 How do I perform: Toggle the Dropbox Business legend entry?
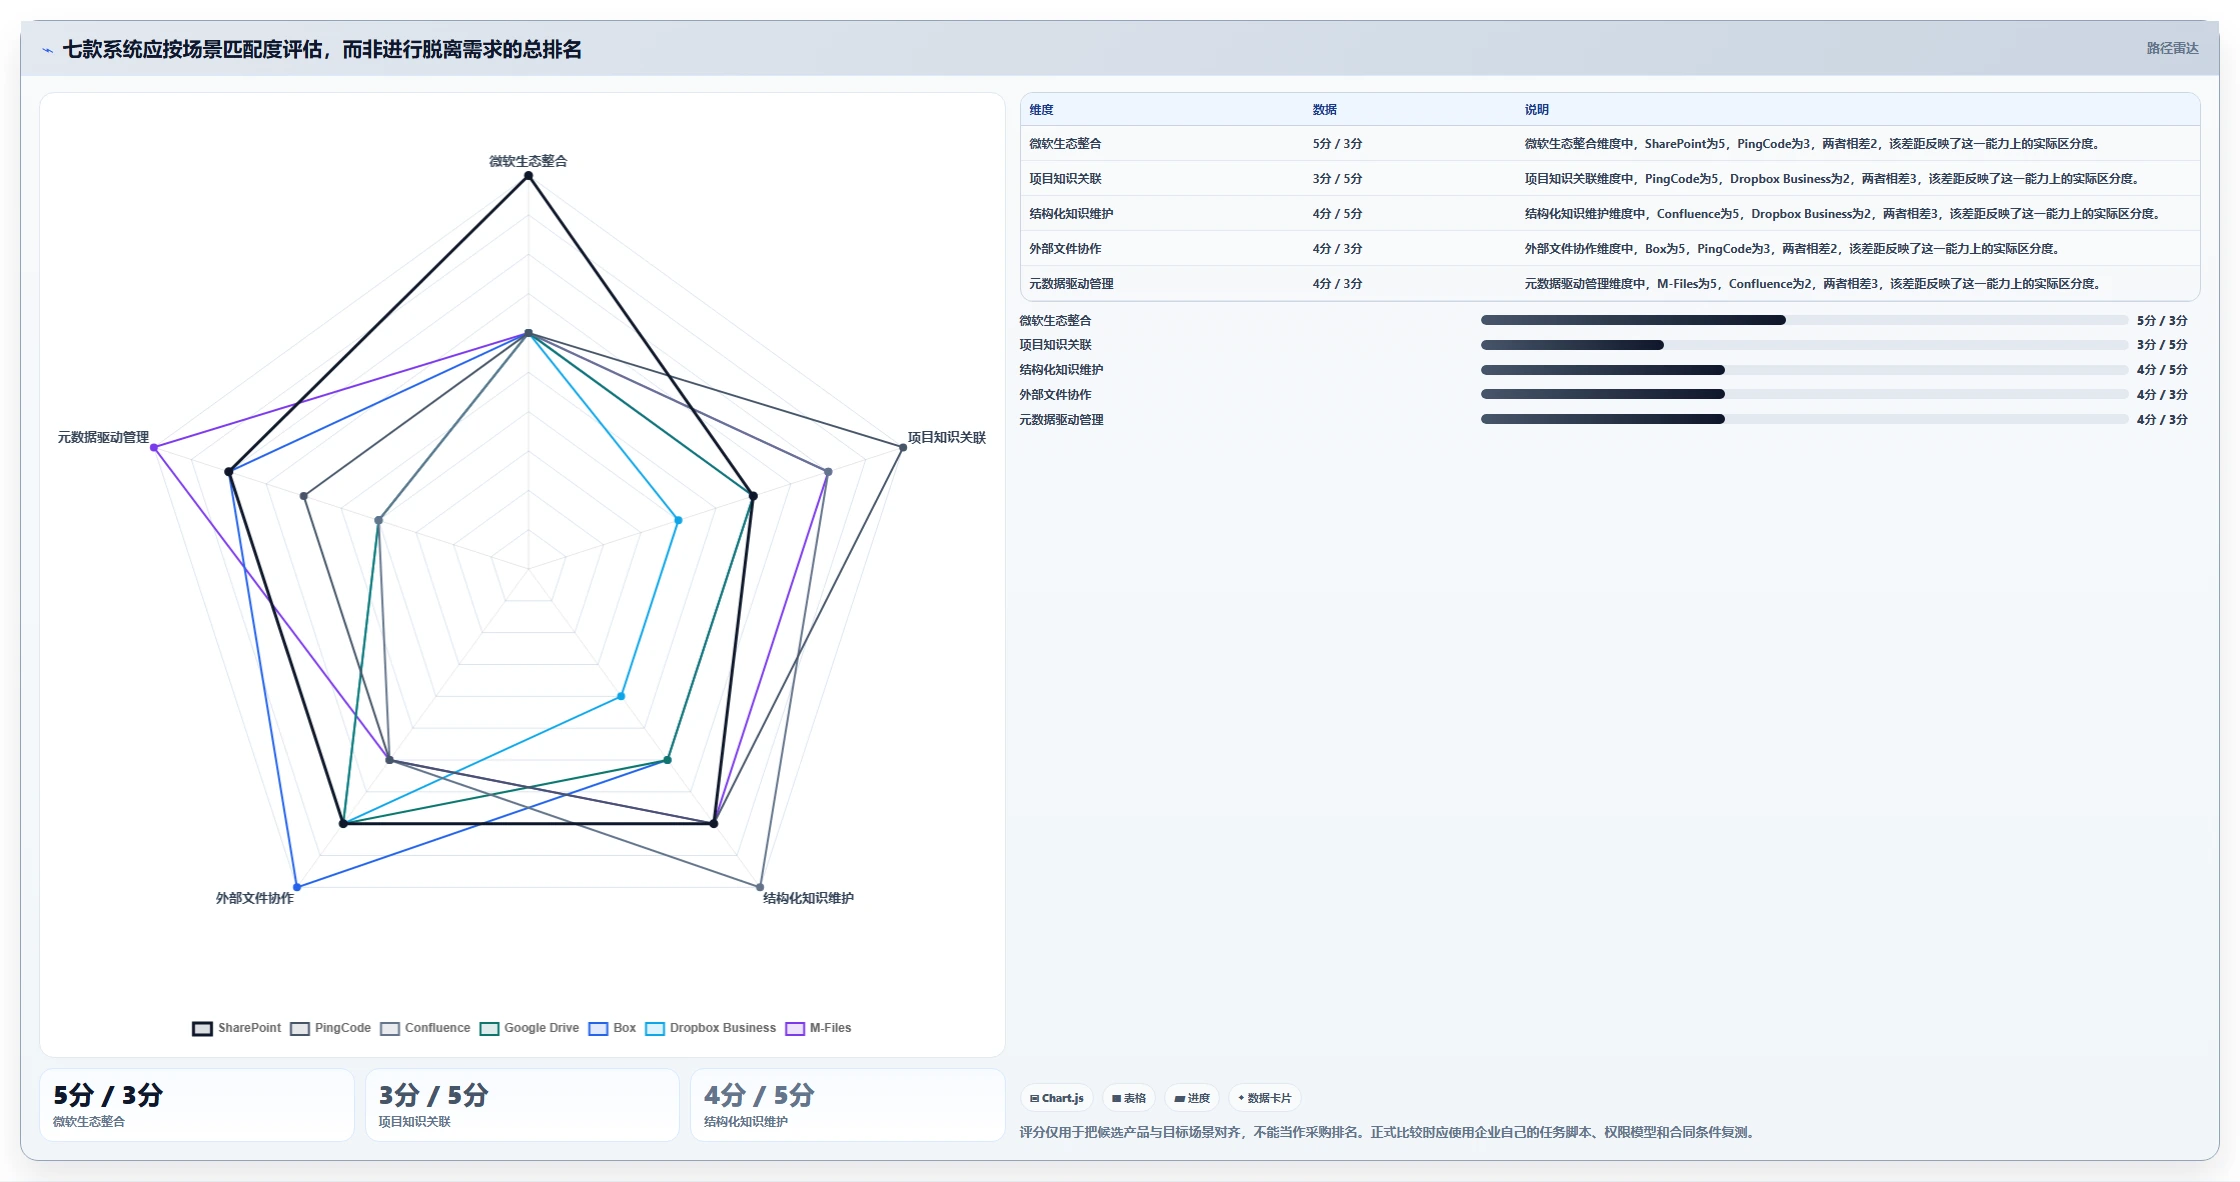coord(710,1028)
